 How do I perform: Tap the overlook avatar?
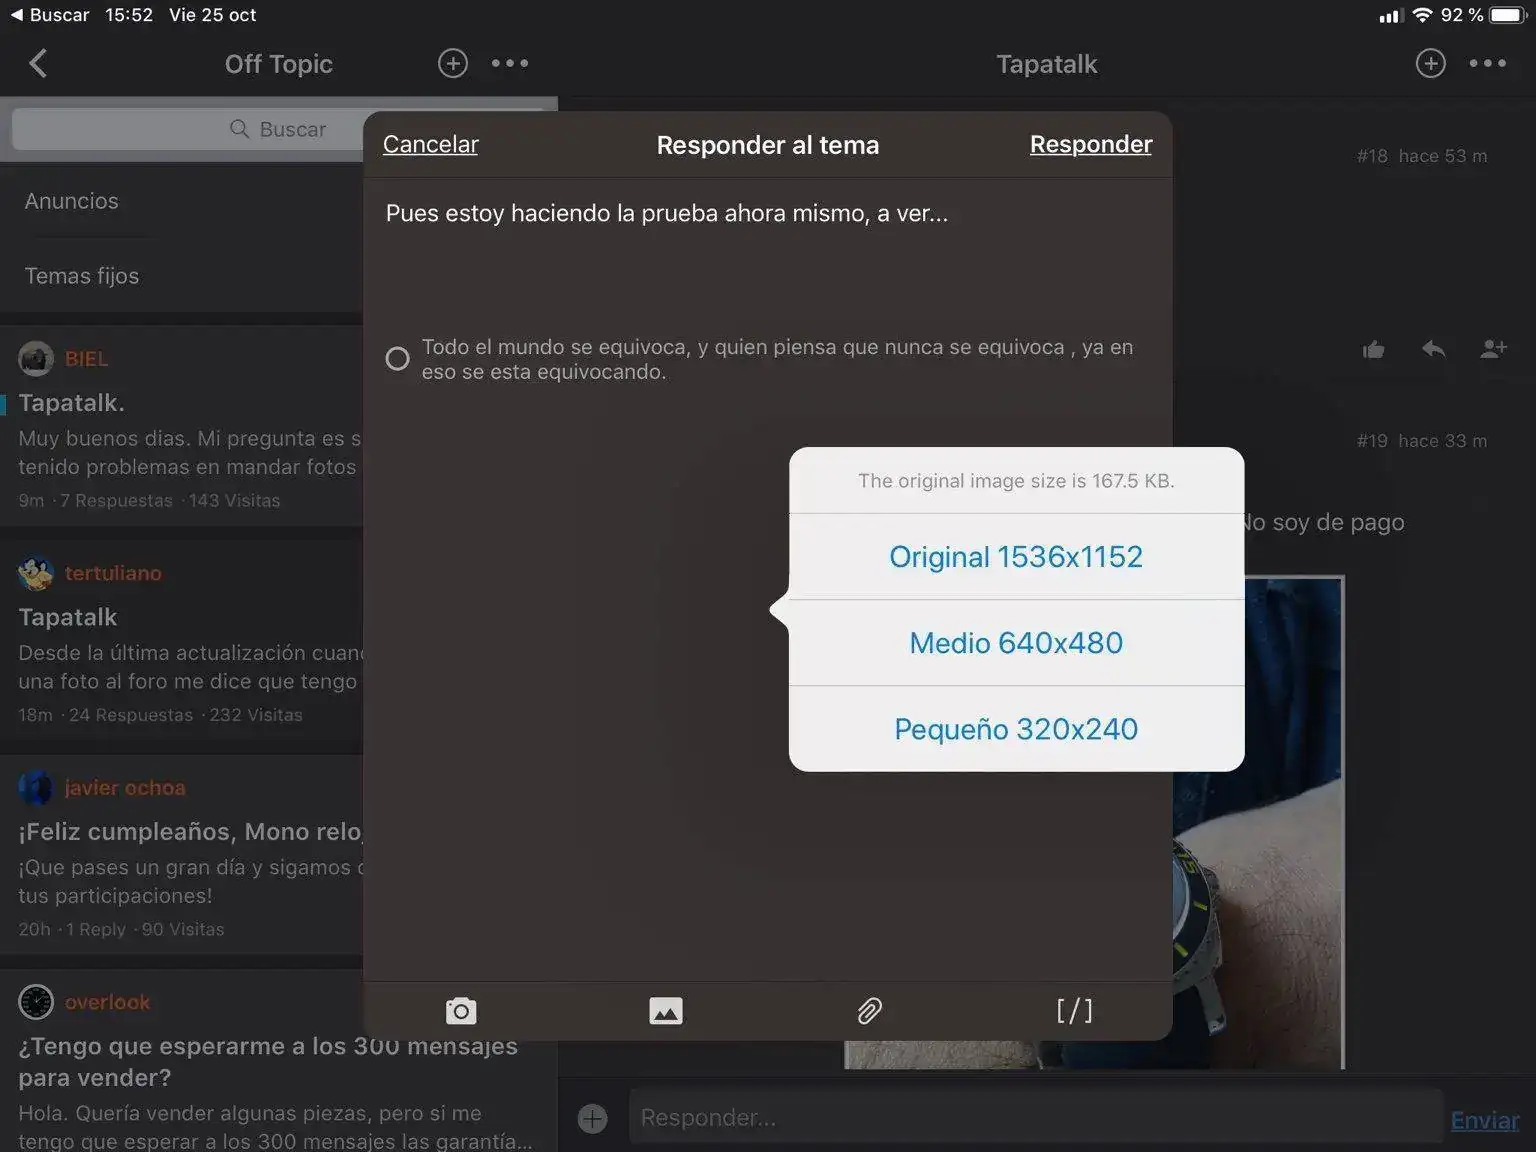point(36,1002)
